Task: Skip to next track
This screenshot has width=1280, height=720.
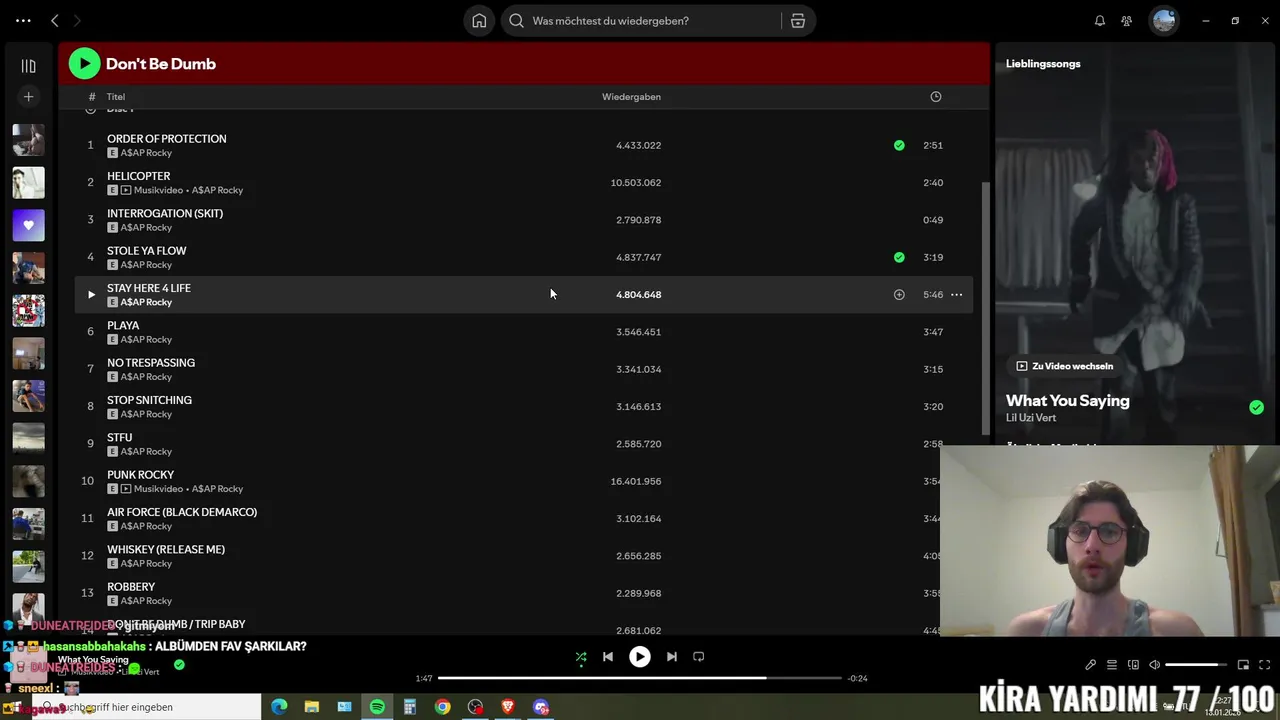Action: point(672,657)
